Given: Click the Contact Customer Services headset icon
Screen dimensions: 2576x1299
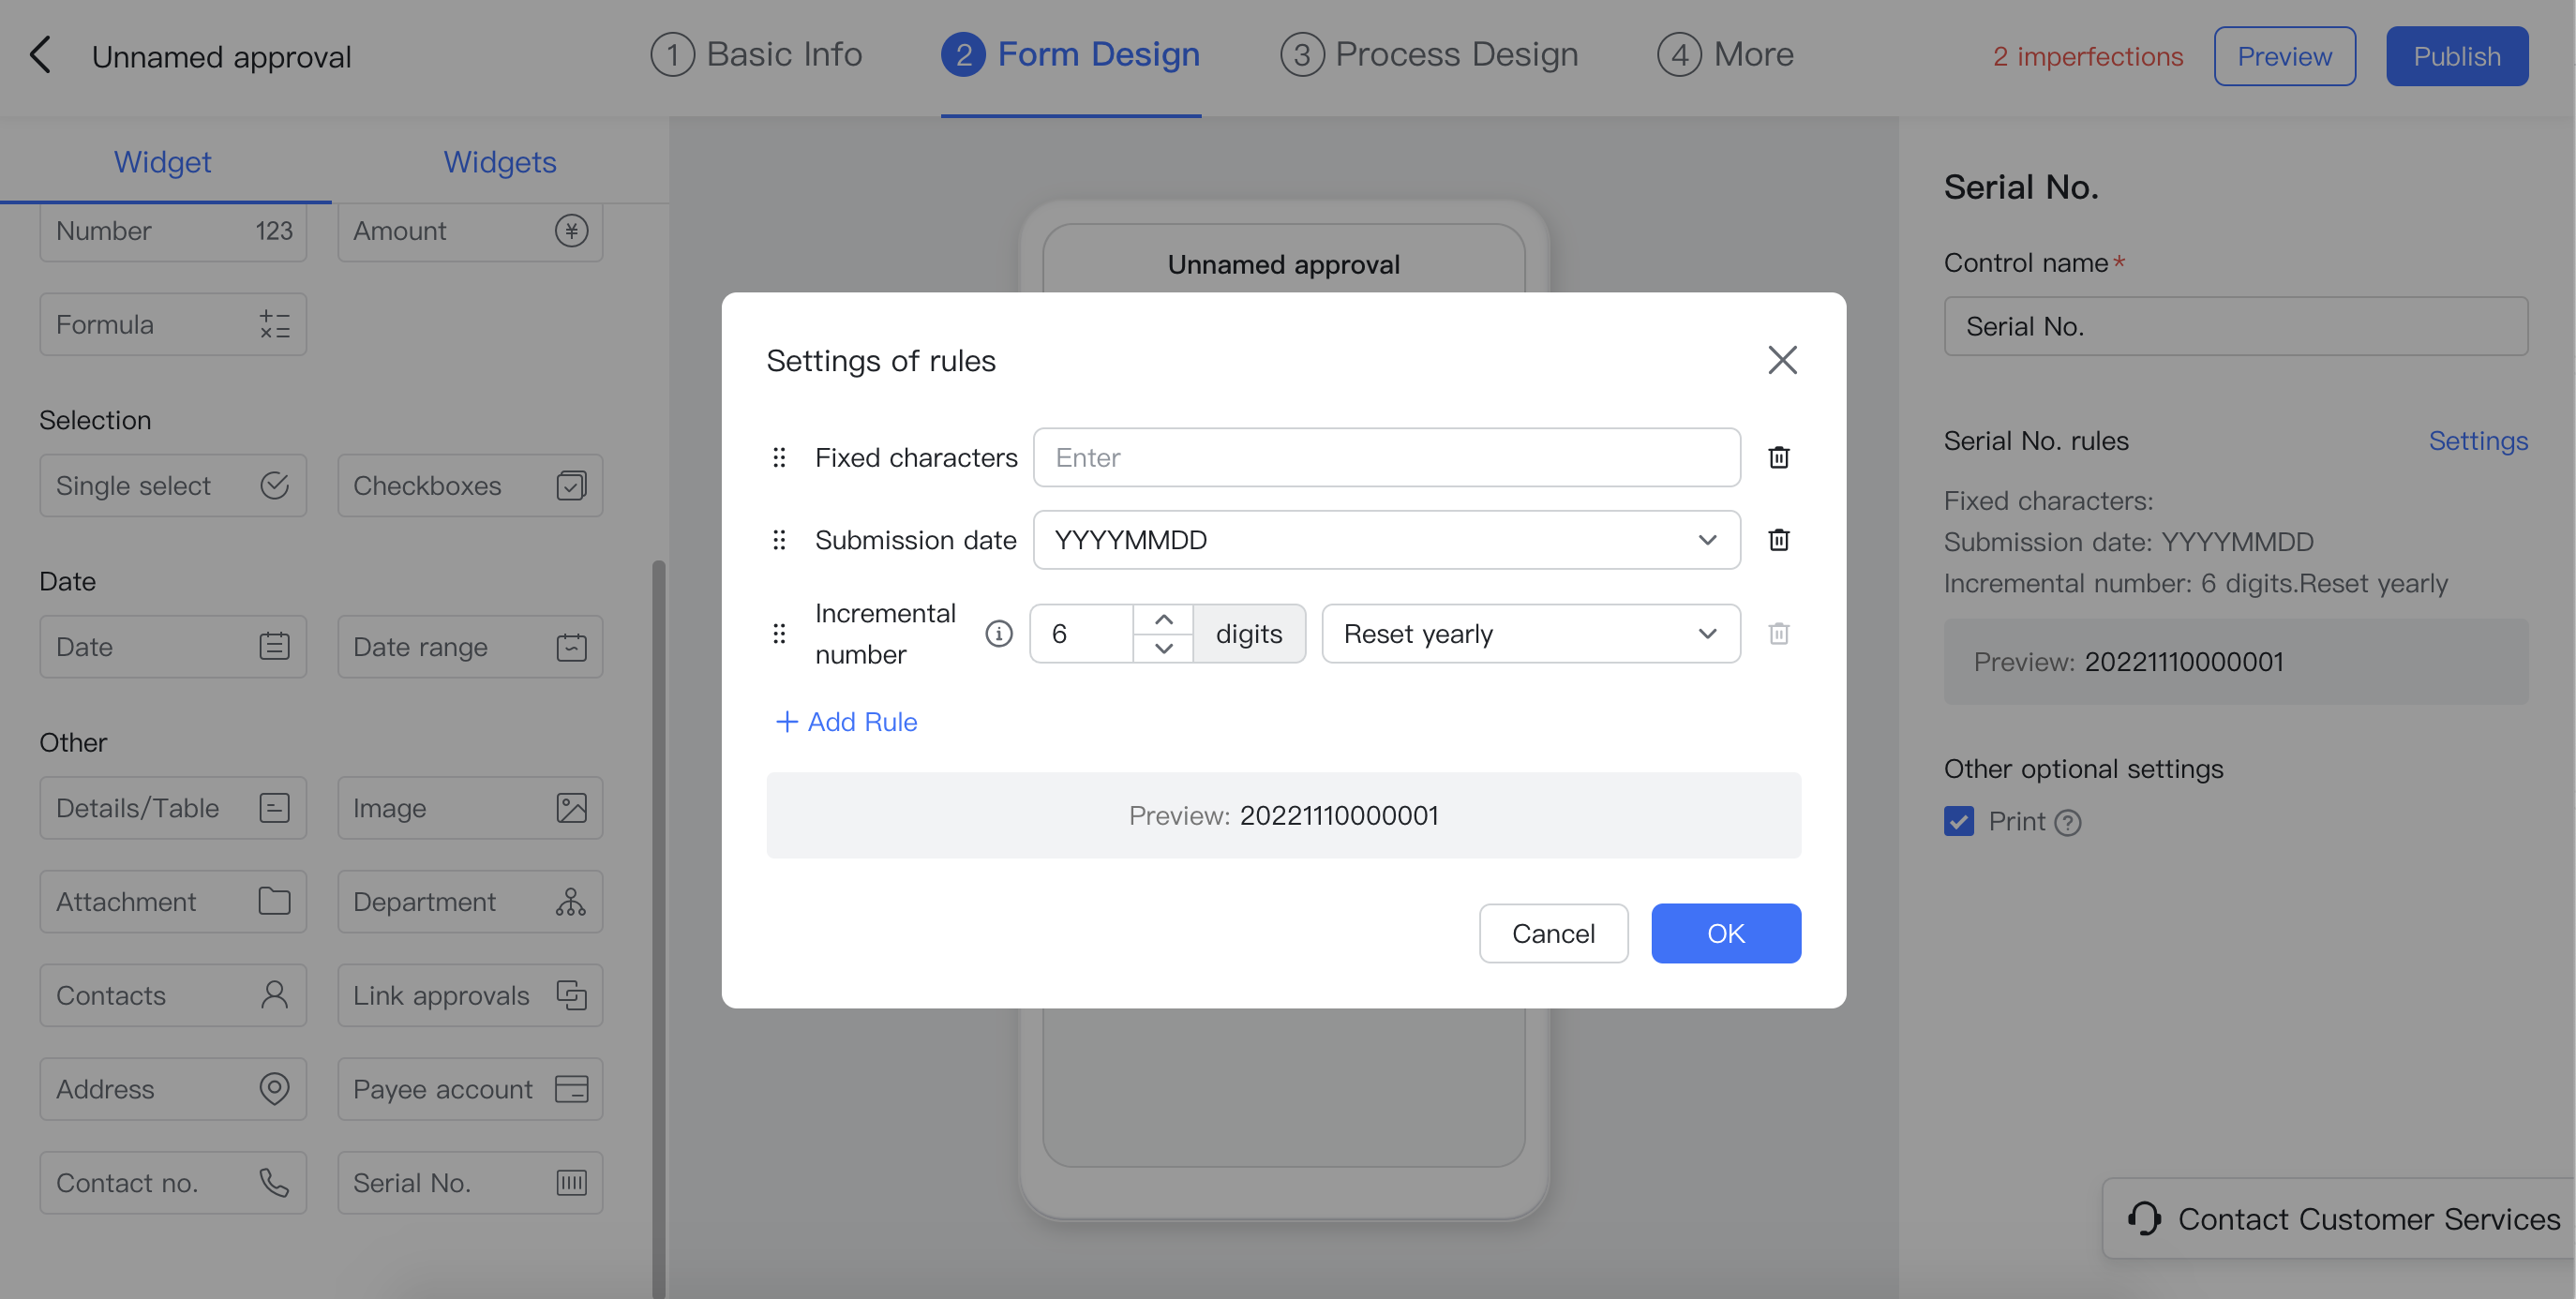Looking at the screenshot, I should point(2145,1218).
